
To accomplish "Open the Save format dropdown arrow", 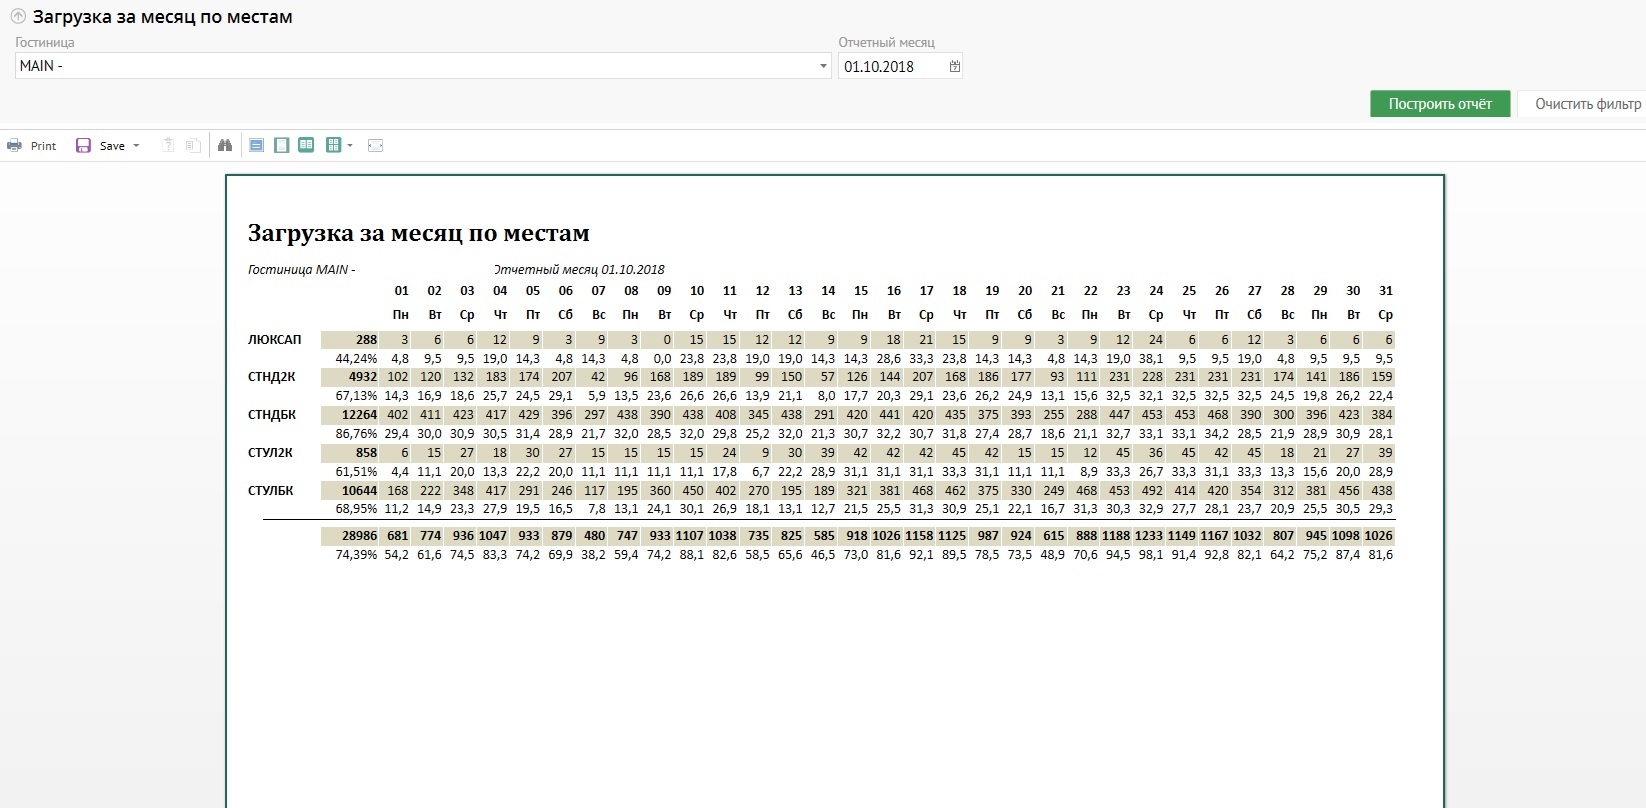I will pos(136,146).
